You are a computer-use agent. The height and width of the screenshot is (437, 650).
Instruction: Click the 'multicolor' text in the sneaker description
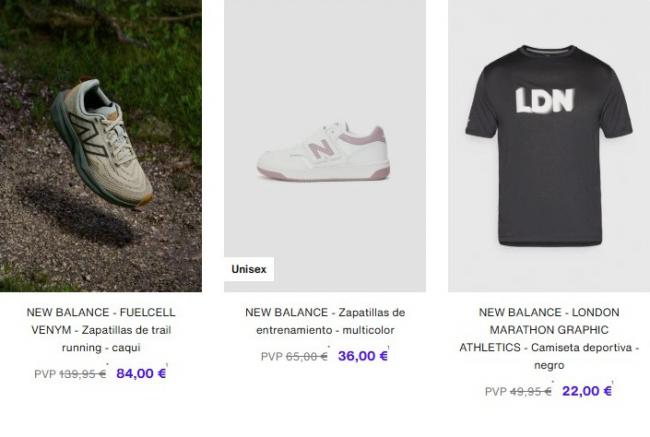[x=368, y=330]
